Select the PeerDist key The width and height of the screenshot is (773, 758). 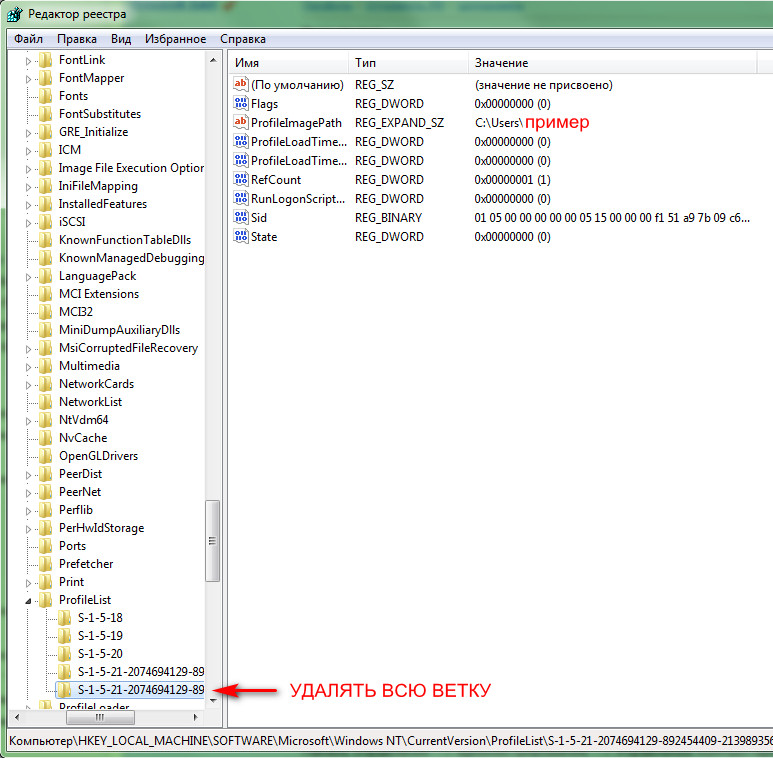(80, 474)
